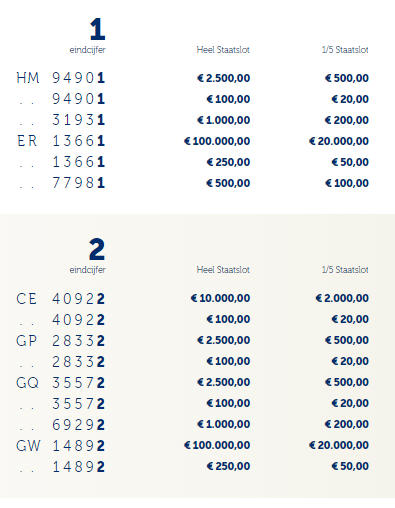The width and height of the screenshot is (395, 508).
Task: Click the €2.000,00 prize for CE 409222
Action: [342, 298]
